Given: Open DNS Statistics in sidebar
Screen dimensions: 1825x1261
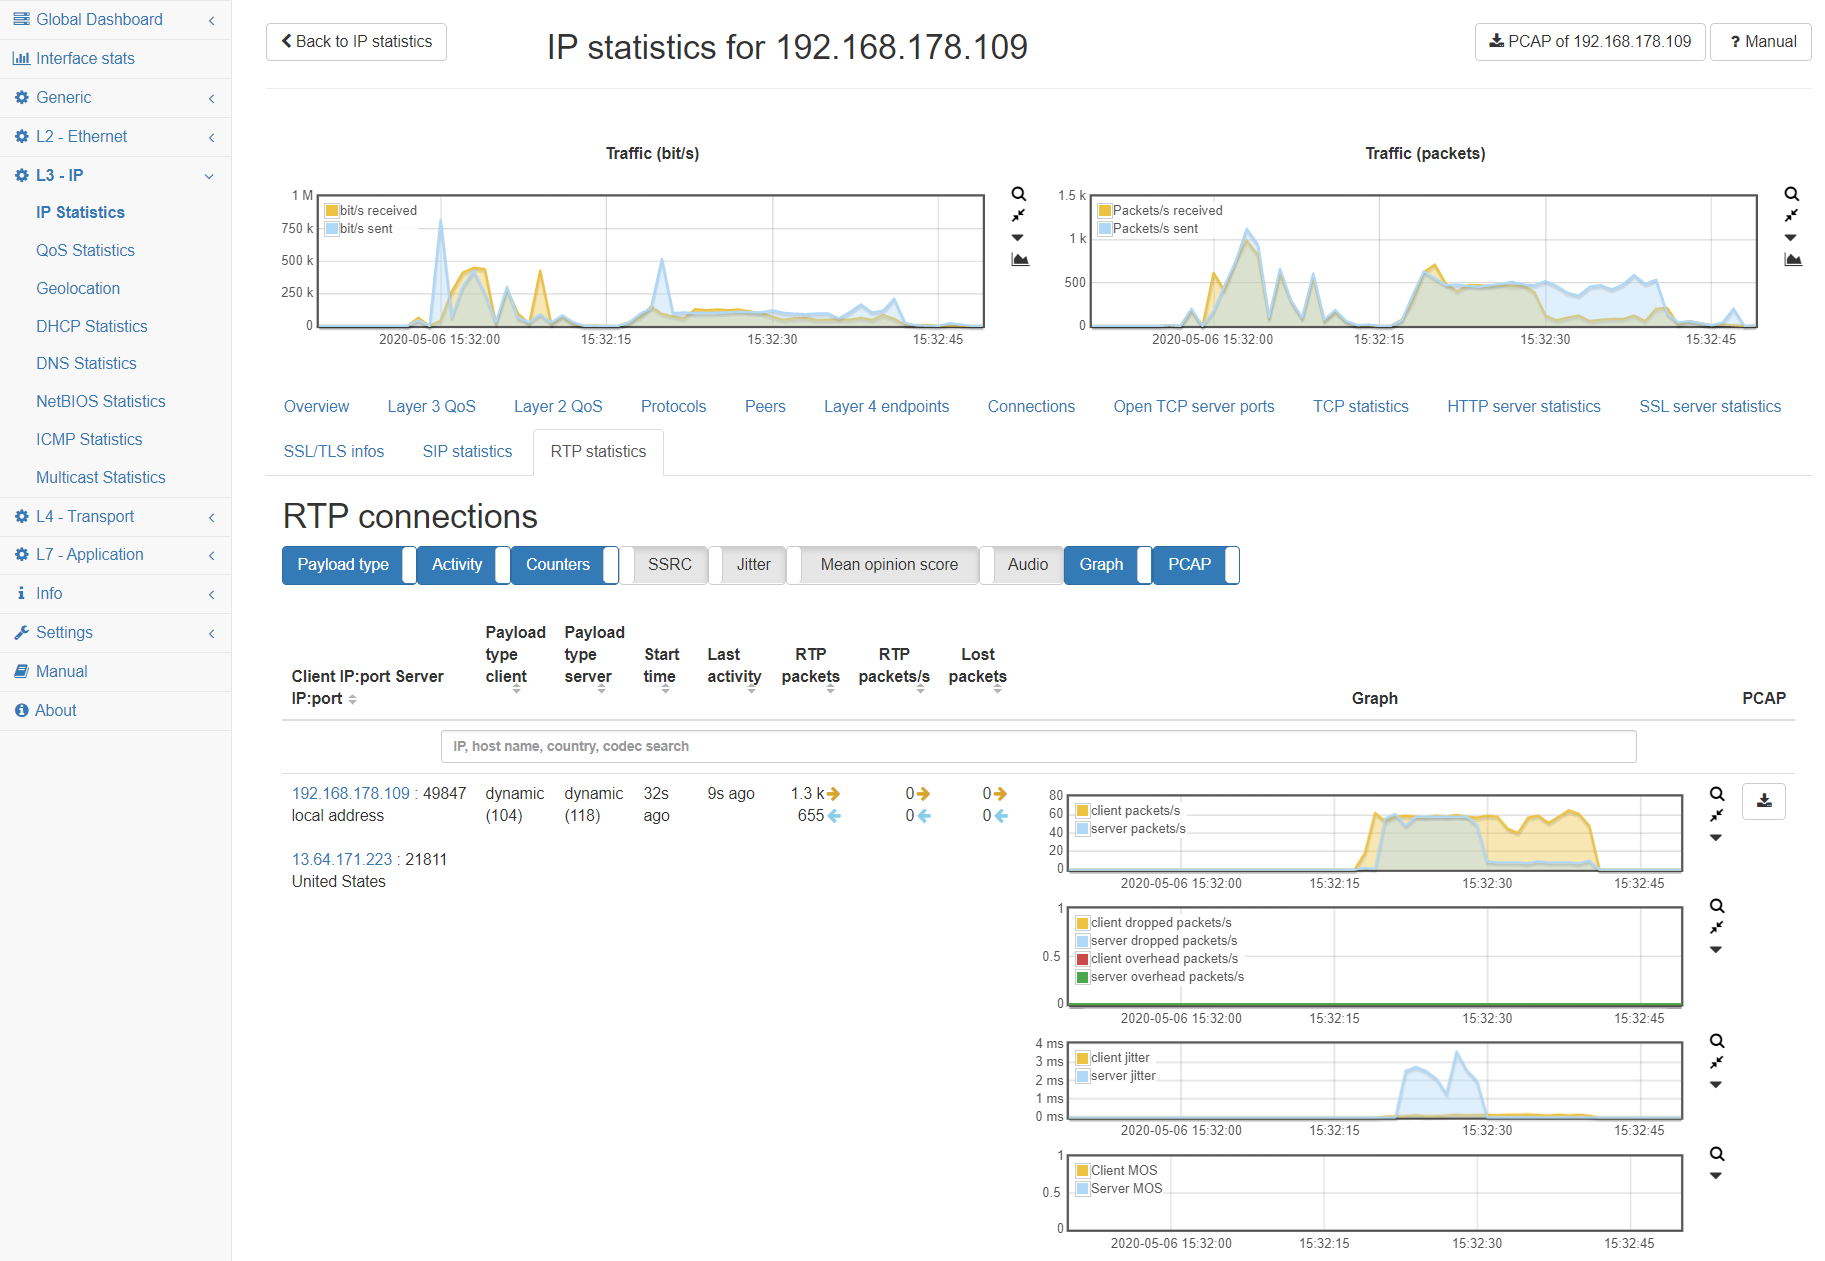Looking at the screenshot, I should (86, 363).
